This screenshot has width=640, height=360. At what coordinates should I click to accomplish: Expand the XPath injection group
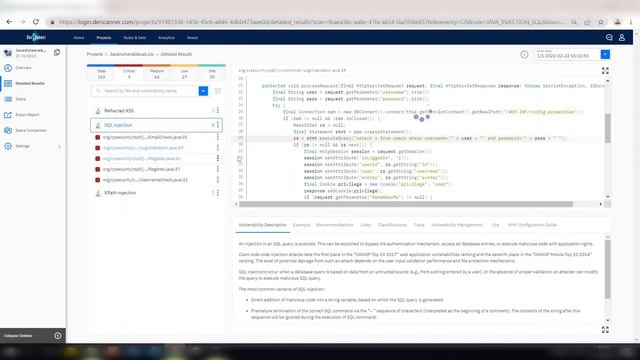click(120, 193)
